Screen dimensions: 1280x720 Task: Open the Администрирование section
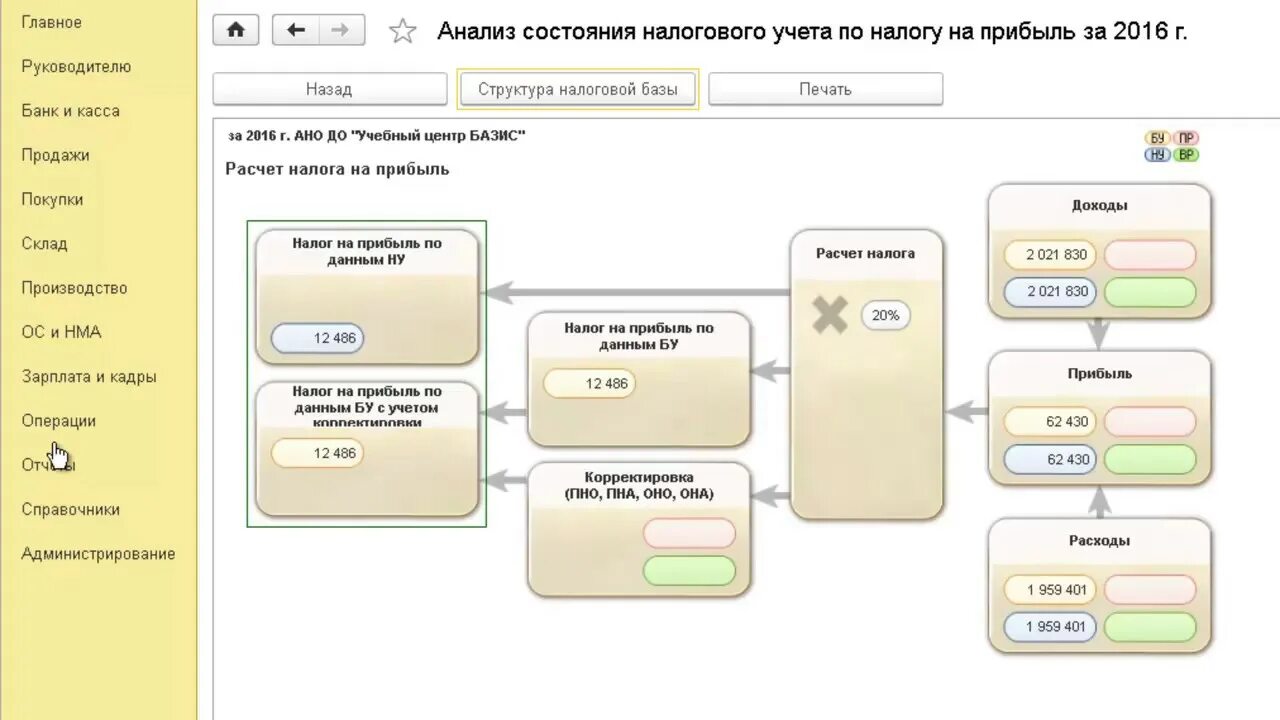point(98,554)
